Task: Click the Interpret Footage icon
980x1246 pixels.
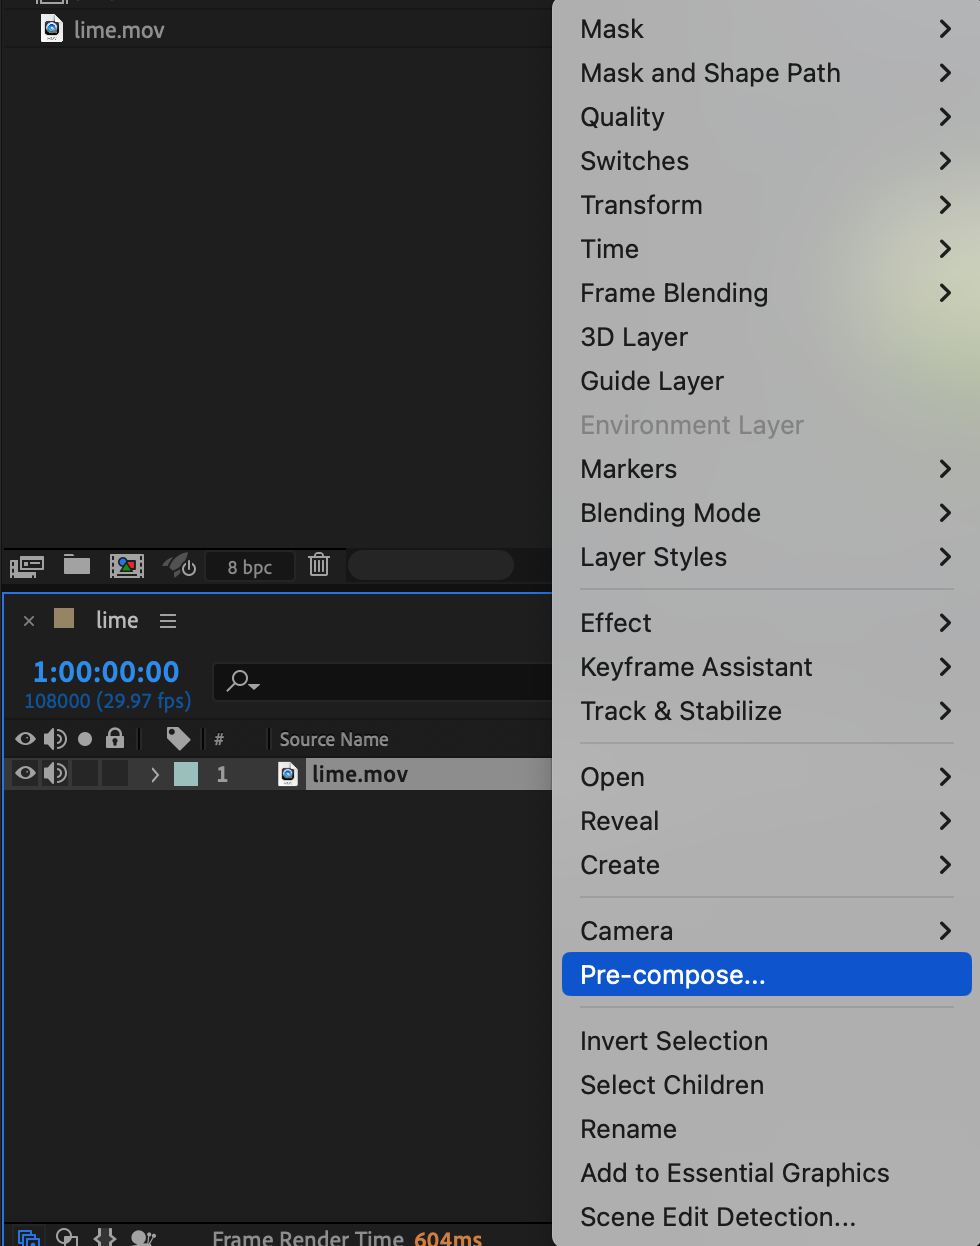Action: [27, 567]
